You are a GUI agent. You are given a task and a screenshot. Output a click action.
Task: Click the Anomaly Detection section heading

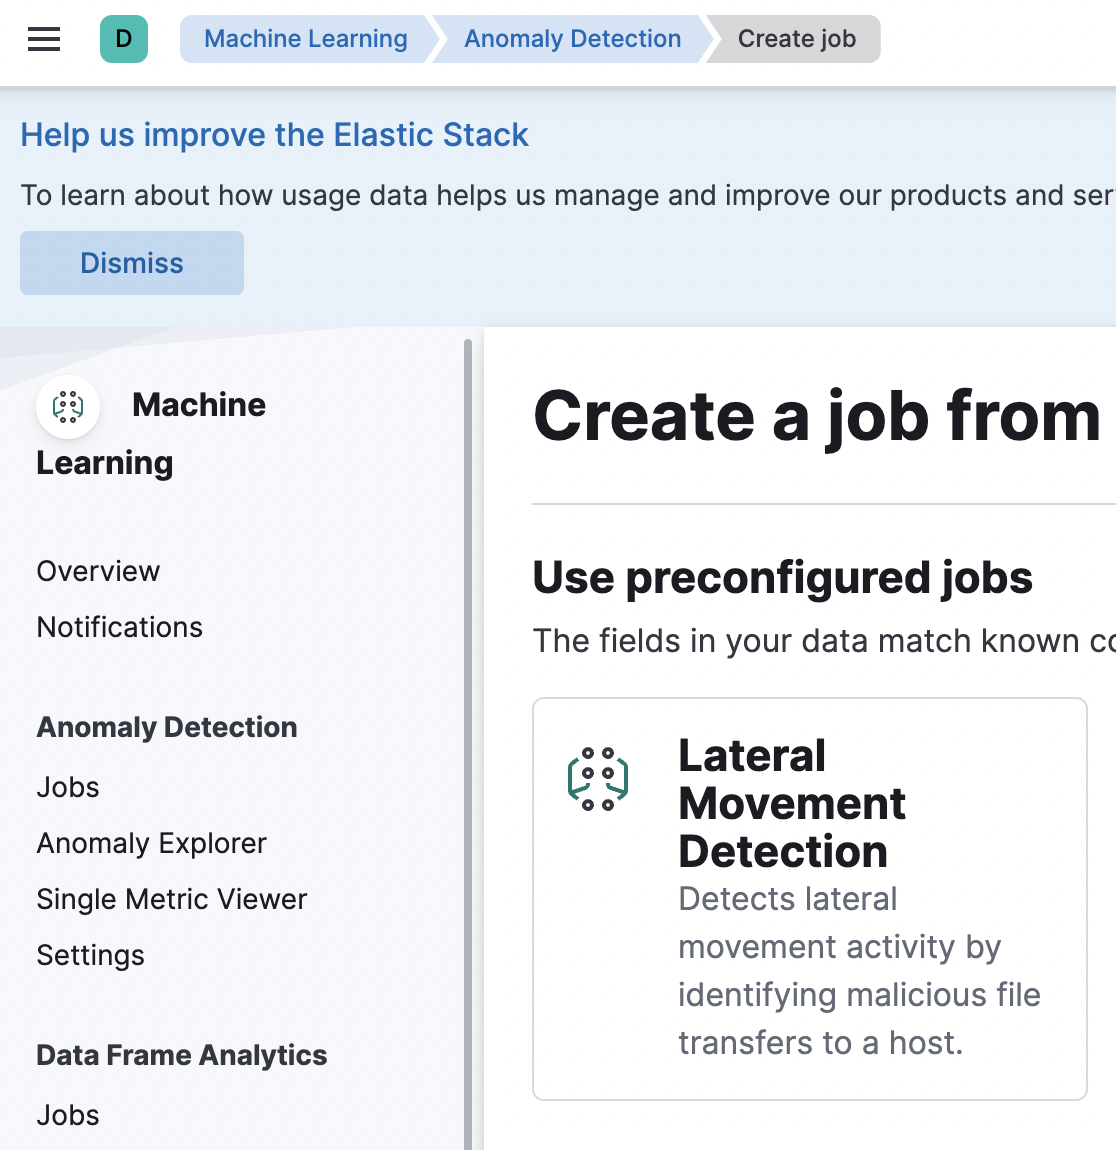pos(167,728)
